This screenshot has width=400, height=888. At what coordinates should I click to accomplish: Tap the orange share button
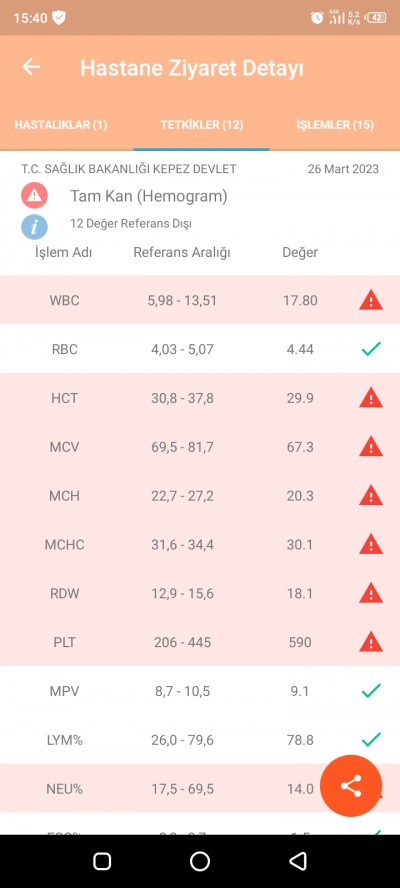pos(351,785)
